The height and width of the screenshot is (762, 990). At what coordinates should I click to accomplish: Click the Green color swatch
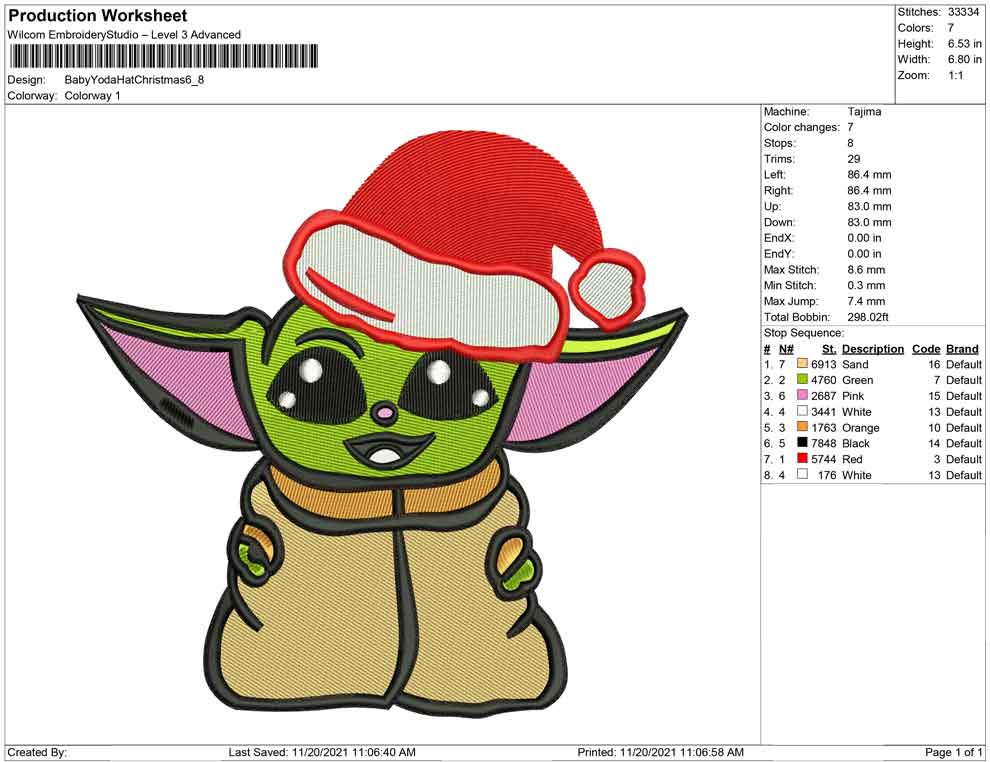802,379
